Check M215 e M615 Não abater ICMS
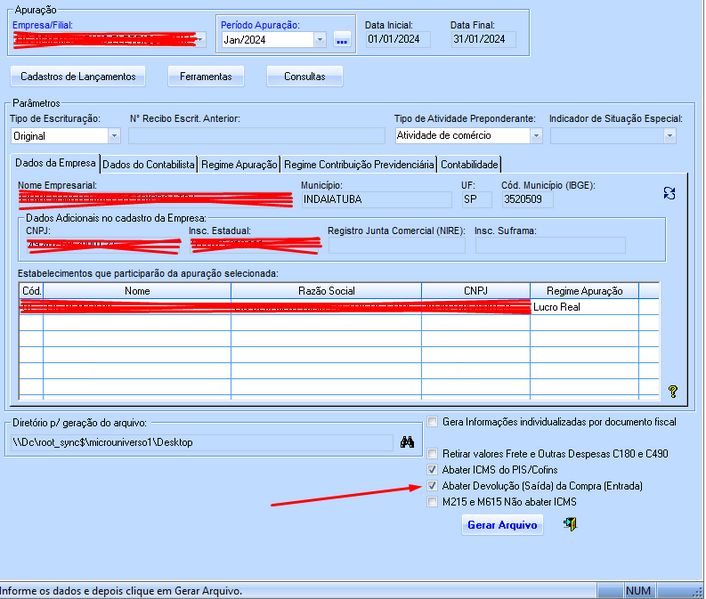Viewport: 706px width, 599px height. [432, 502]
